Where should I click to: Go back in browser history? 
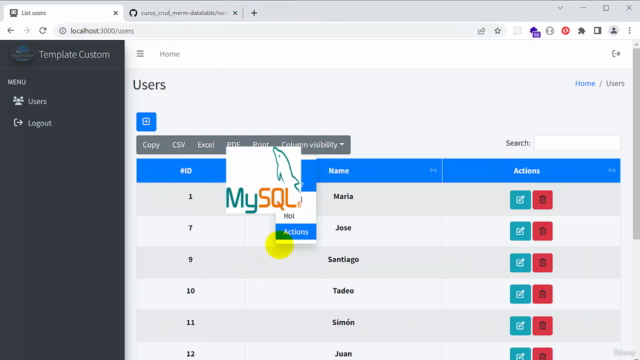[11, 31]
